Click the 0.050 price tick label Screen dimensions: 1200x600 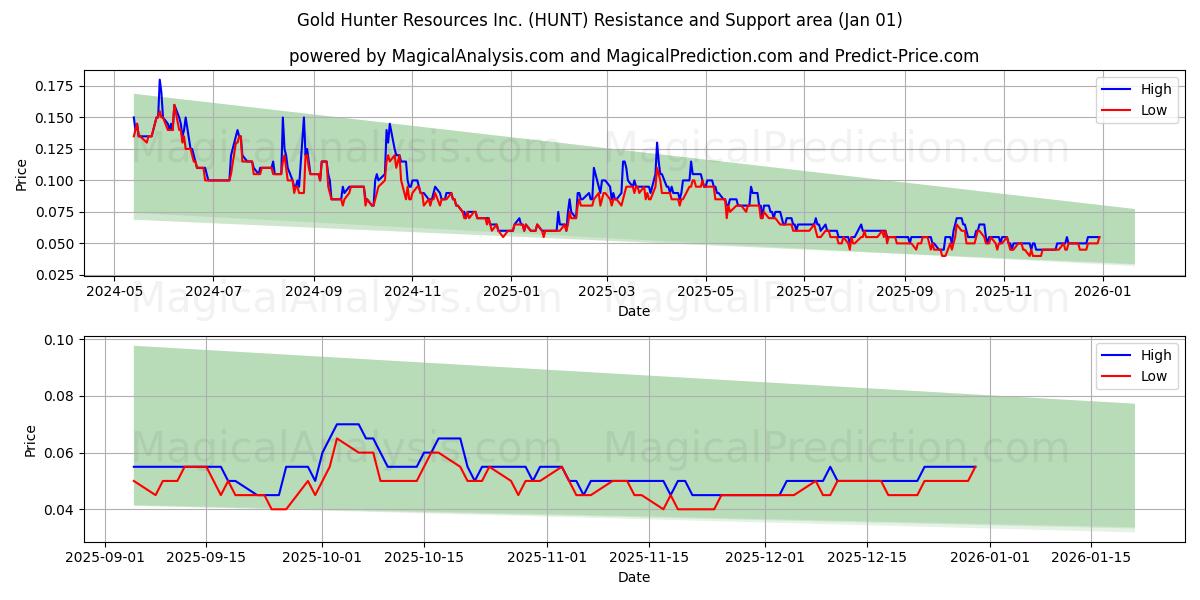coord(57,244)
